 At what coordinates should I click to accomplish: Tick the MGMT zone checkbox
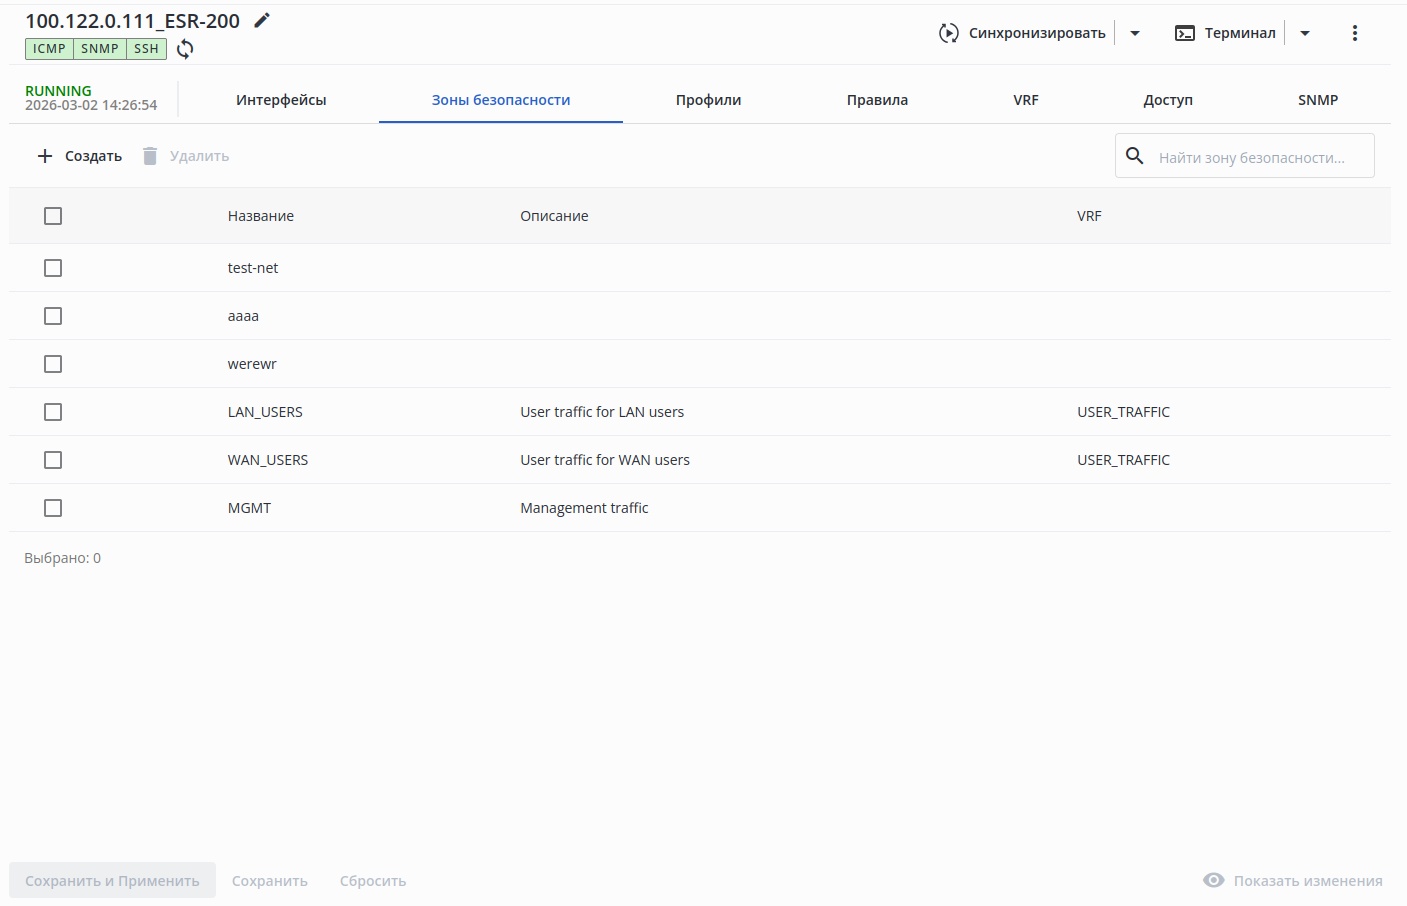click(53, 508)
